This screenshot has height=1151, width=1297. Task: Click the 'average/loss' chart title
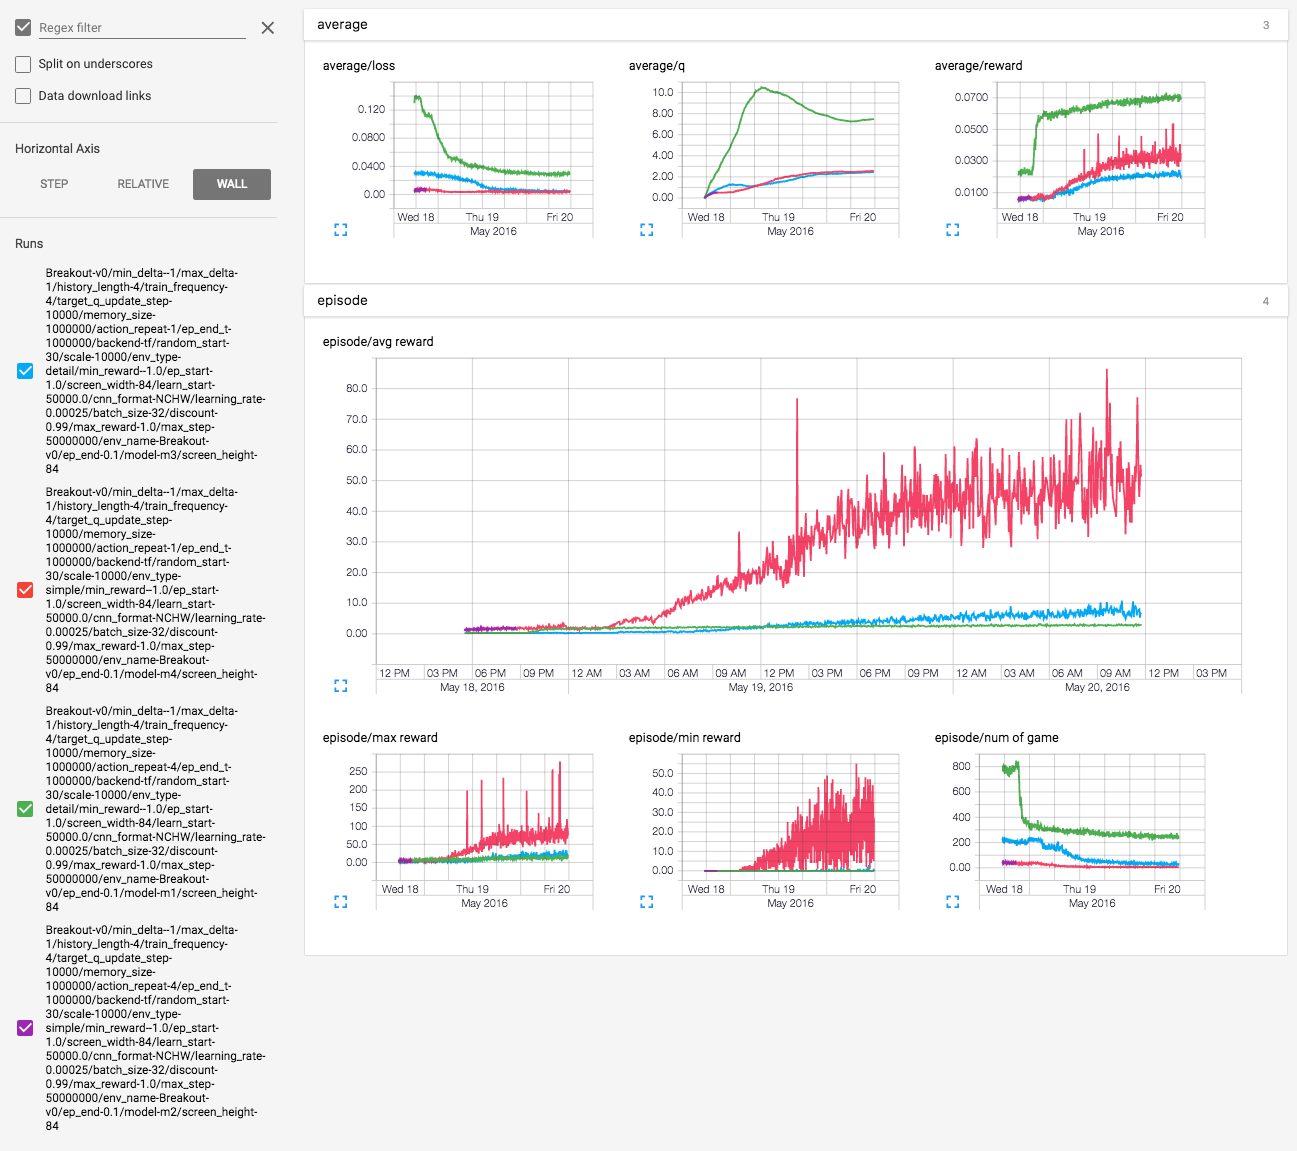pos(359,66)
